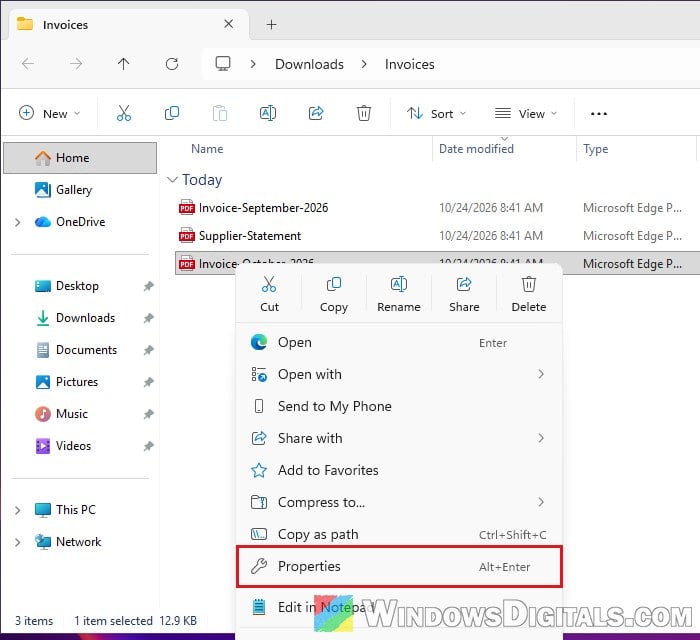Viewport: 700px width, 640px height.
Task: Sort by the Type column header
Action: coord(595,149)
